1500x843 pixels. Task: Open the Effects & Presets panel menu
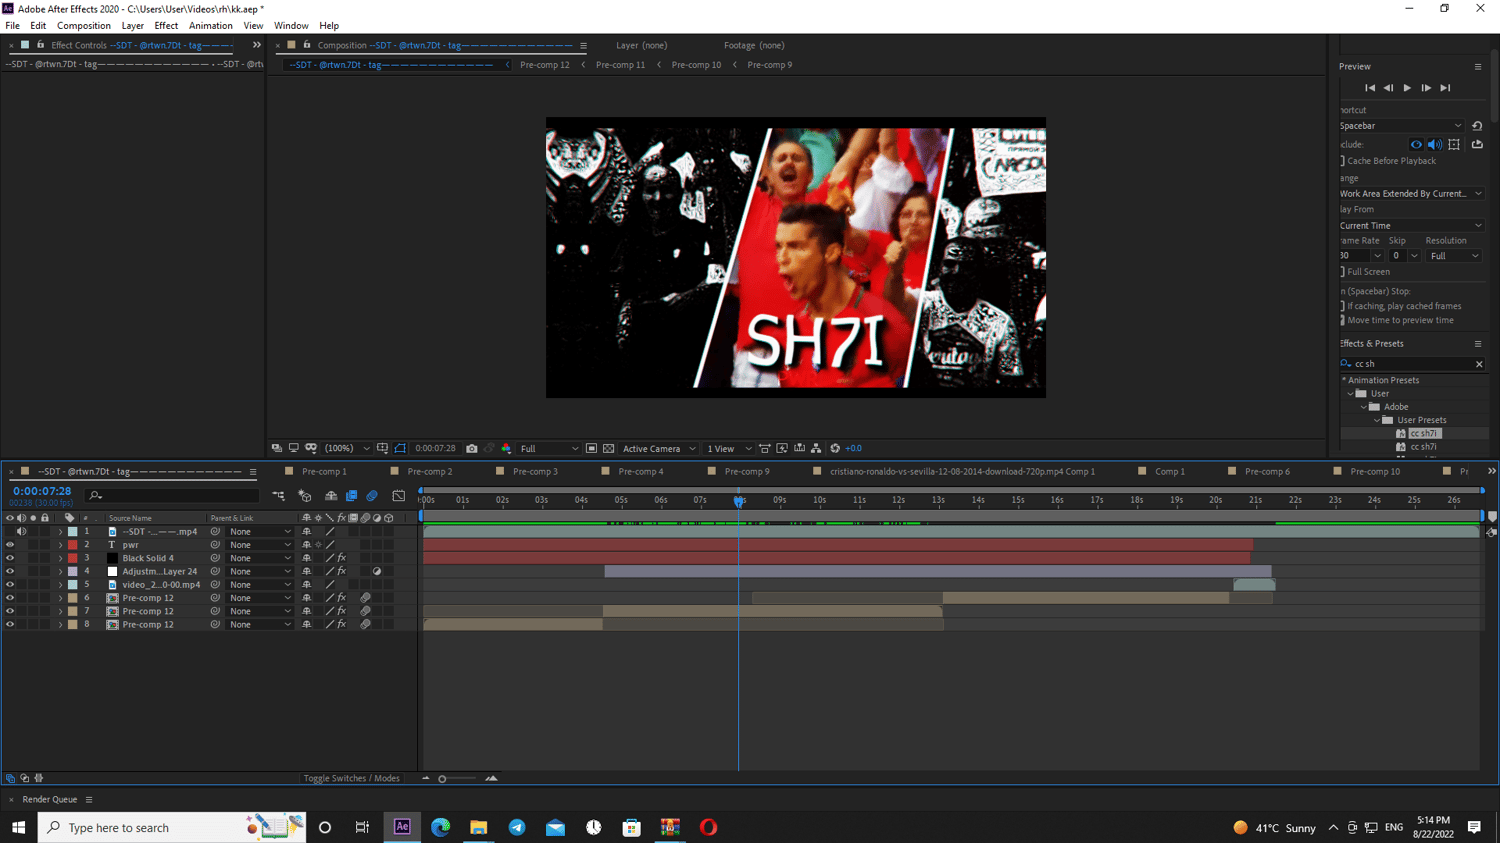1478,344
